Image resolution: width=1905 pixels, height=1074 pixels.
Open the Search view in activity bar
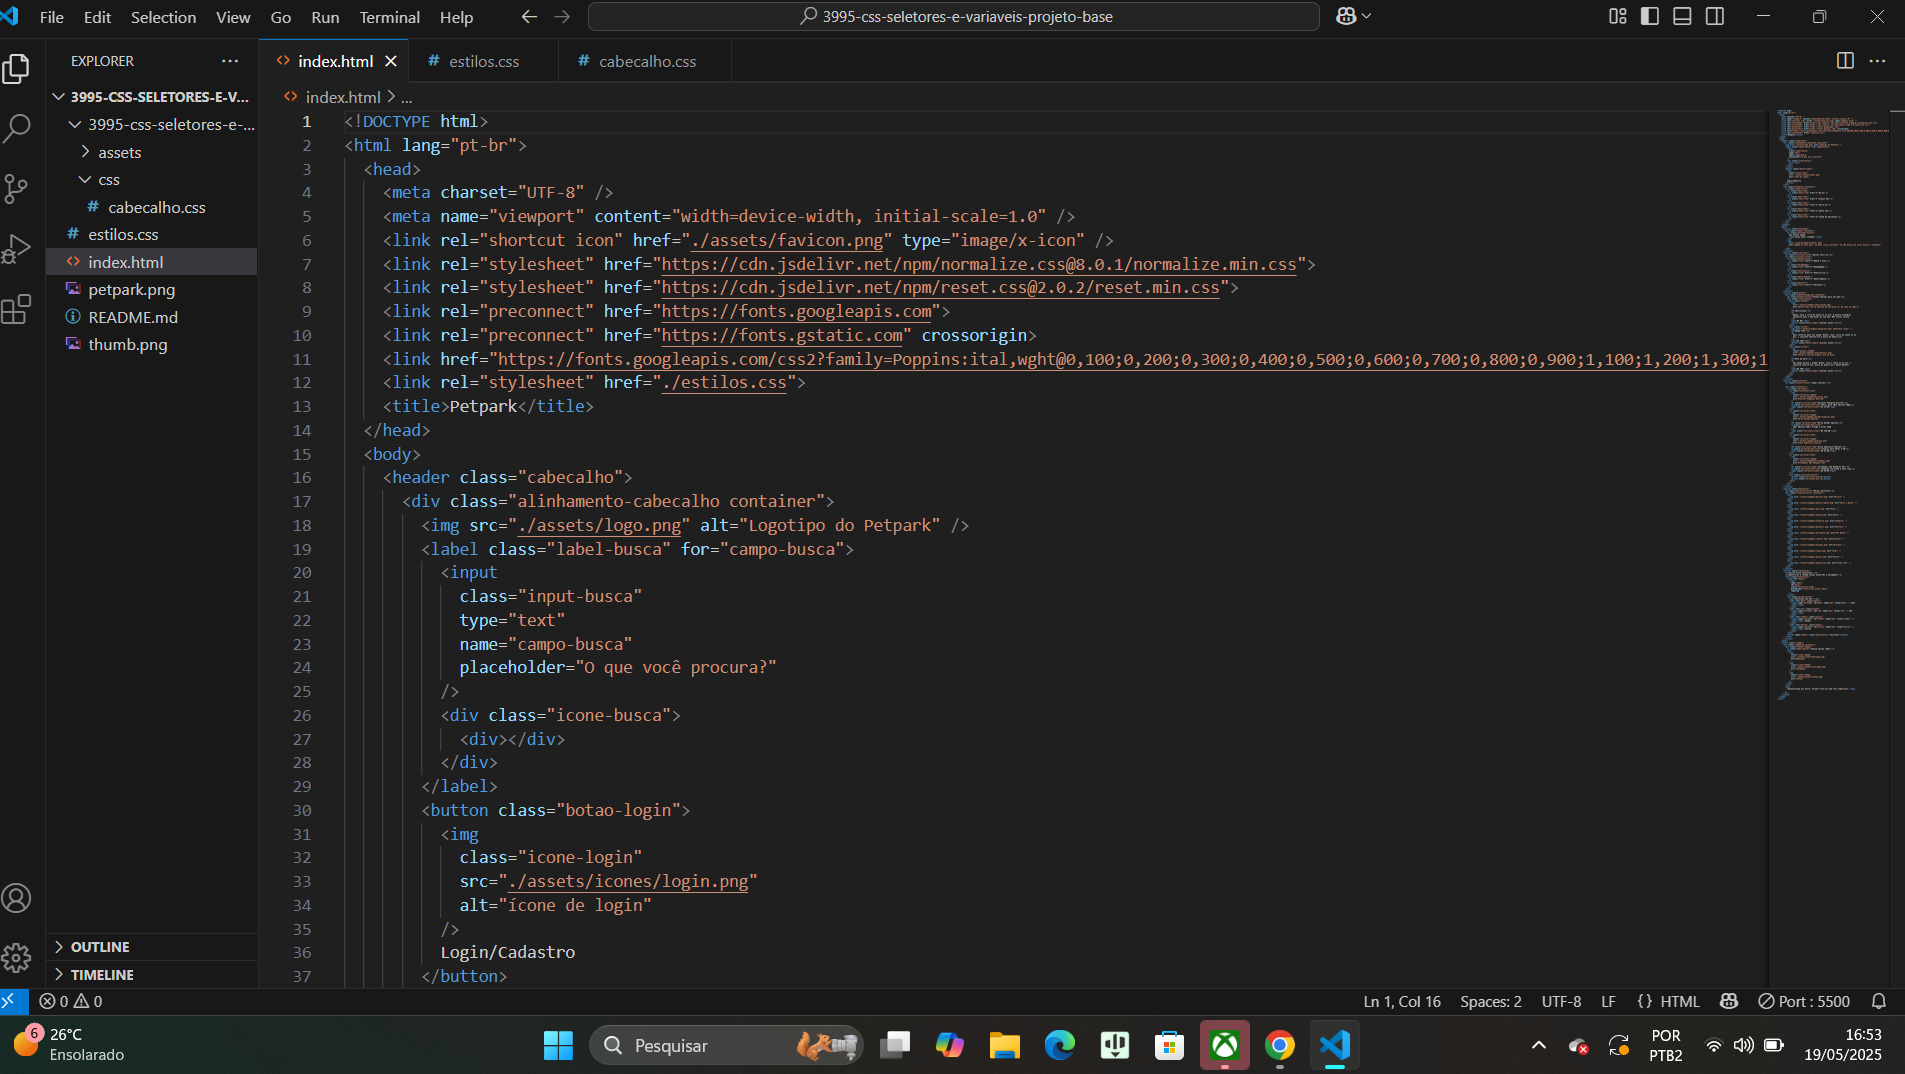coord(17,128)
